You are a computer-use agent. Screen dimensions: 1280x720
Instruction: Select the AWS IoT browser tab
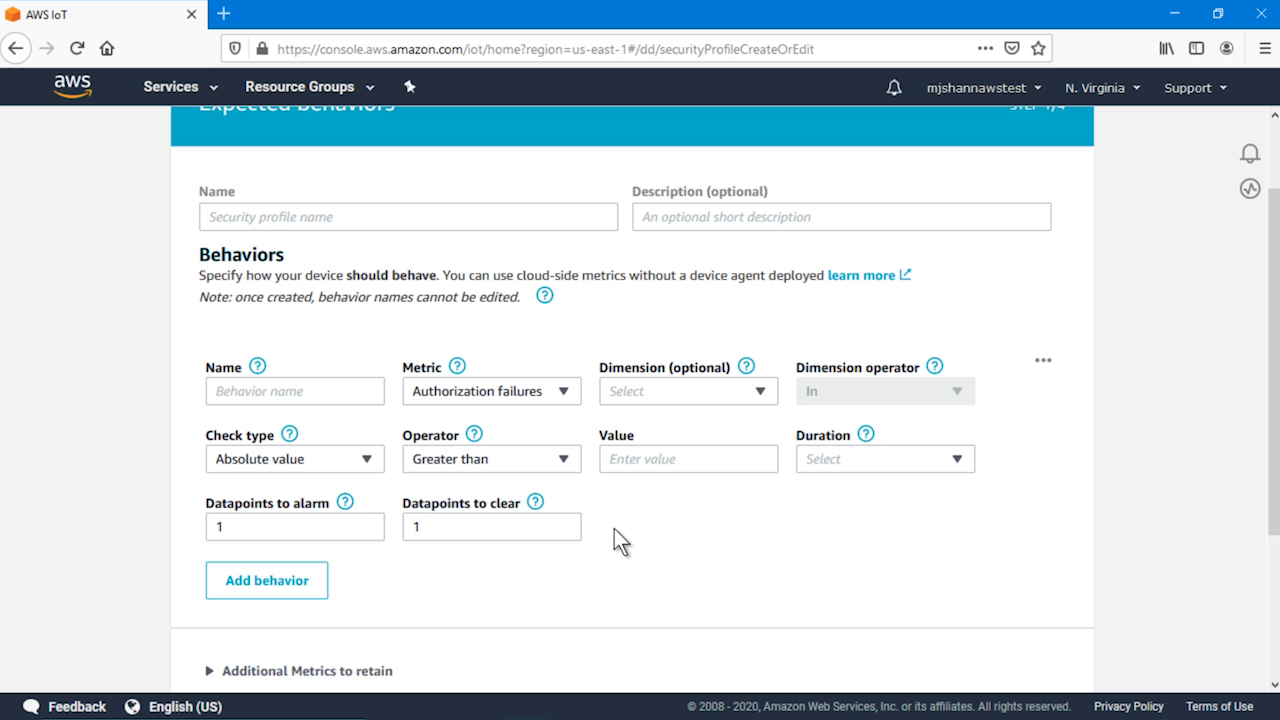click(x=103, y=14)
